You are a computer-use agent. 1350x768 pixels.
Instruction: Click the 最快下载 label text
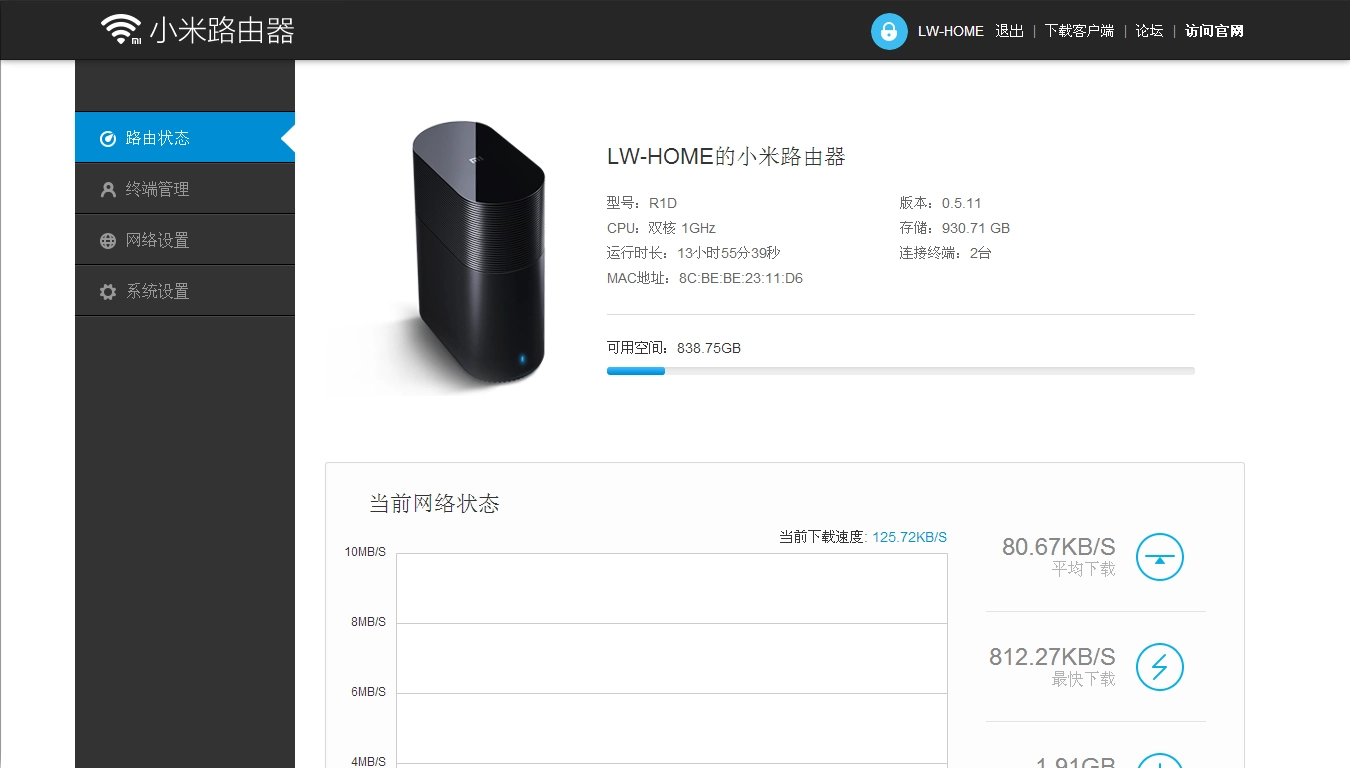(1083, 679)
